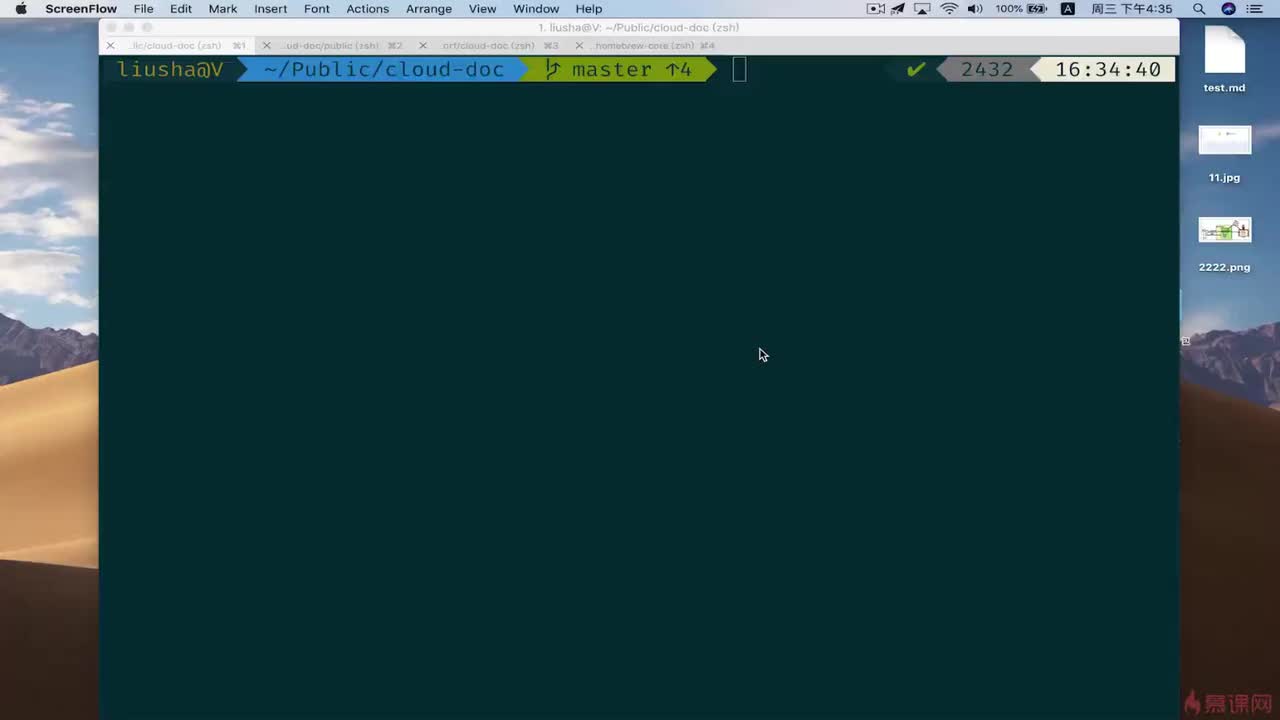Screen dimensions: 1280x720
Task: Select the test.md desktop file icon
Action: (x=1224, y=50)
